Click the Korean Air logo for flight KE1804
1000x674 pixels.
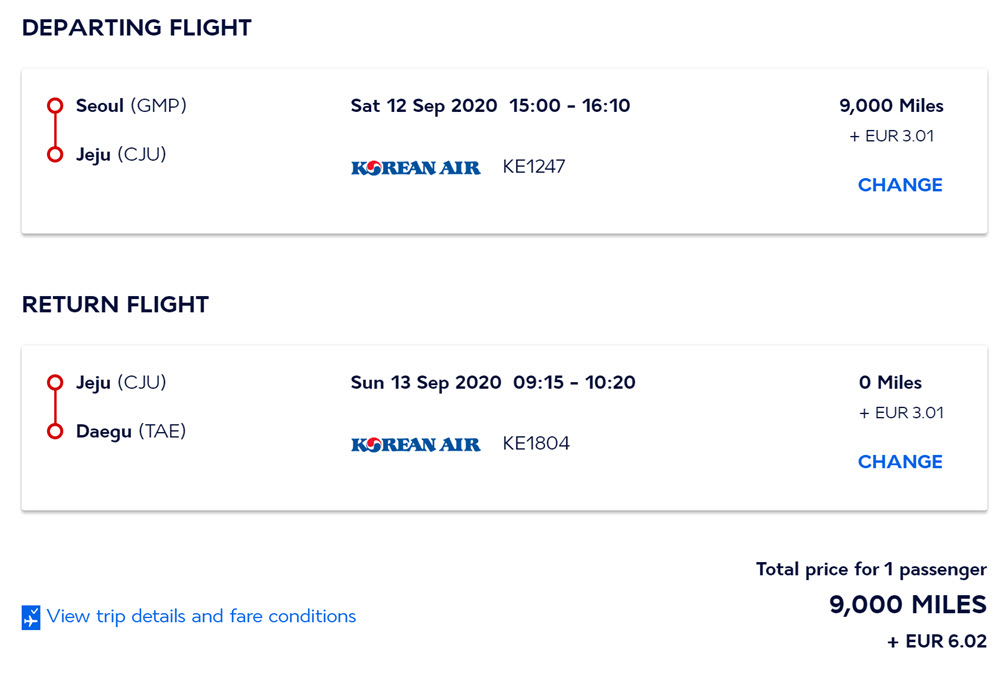(x=416, y=444)
